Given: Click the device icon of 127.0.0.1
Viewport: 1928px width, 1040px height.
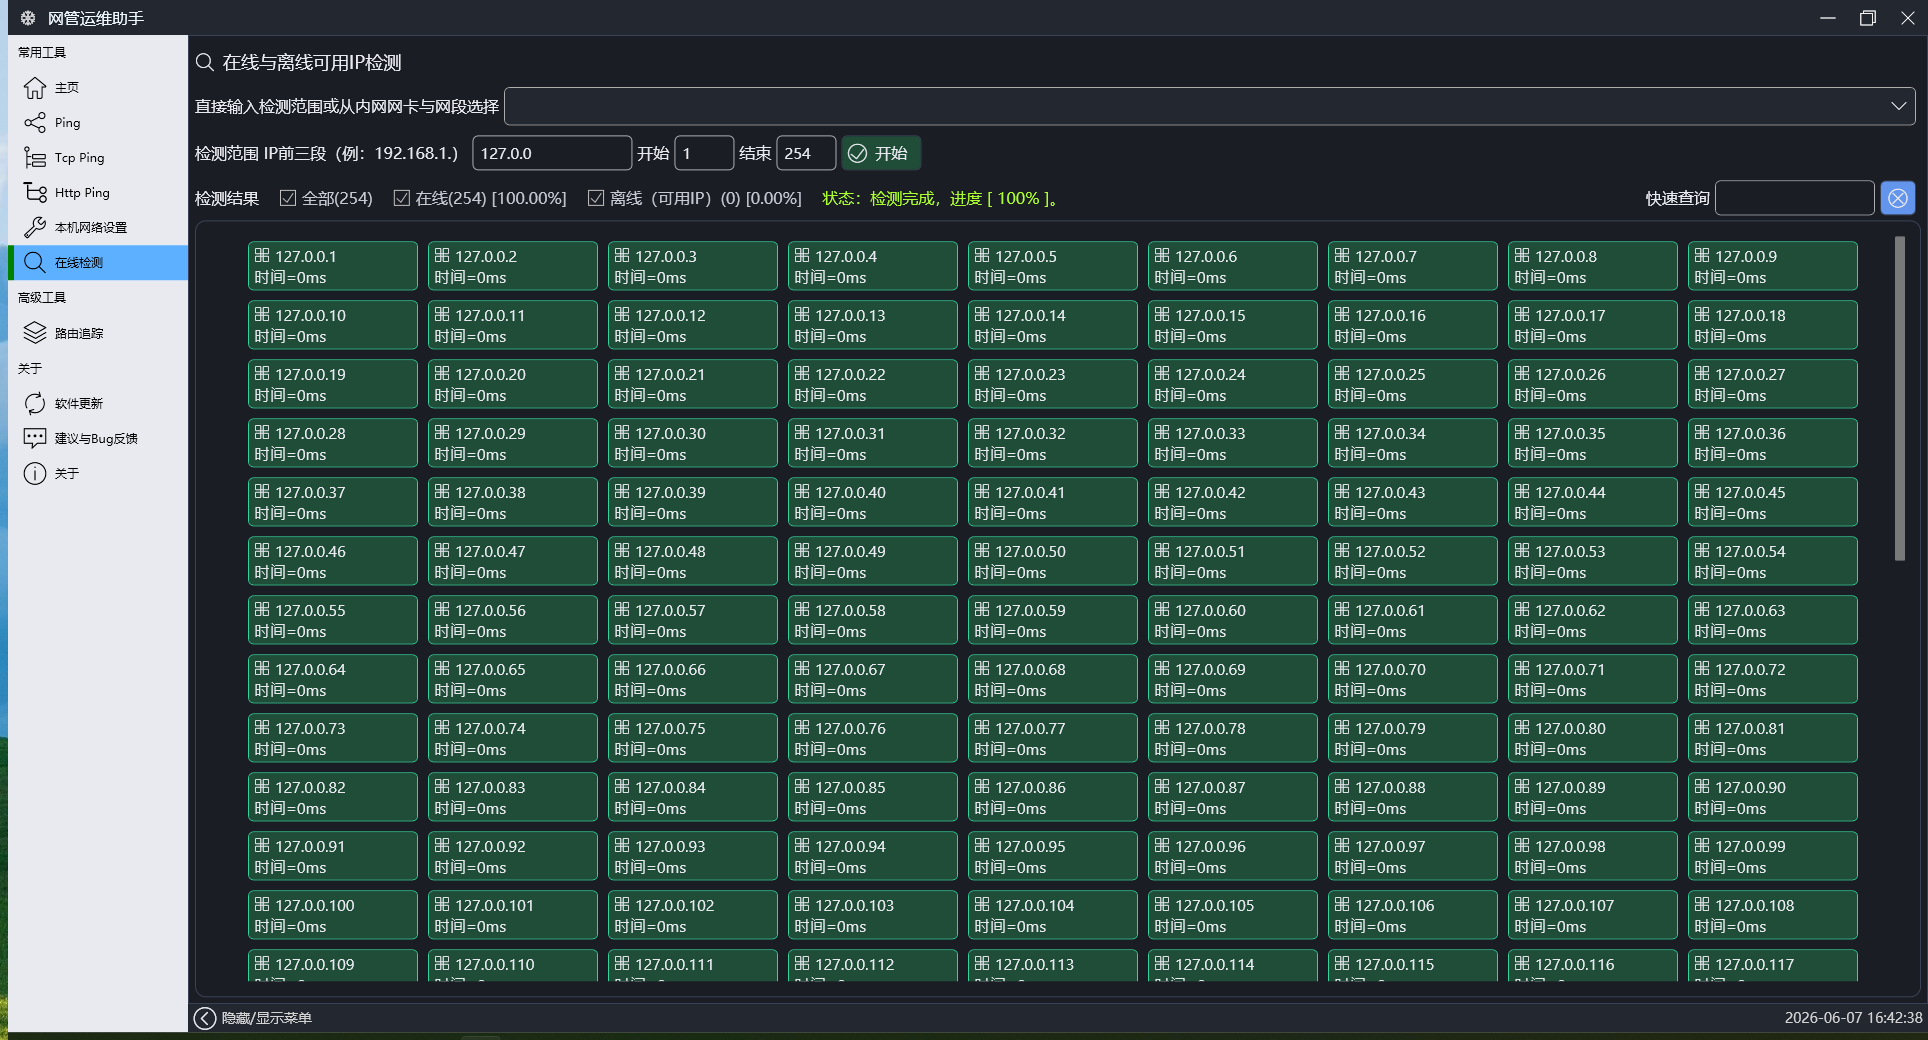Looking at the screenshot, I should pyautogui.click(x=262, y=256).
